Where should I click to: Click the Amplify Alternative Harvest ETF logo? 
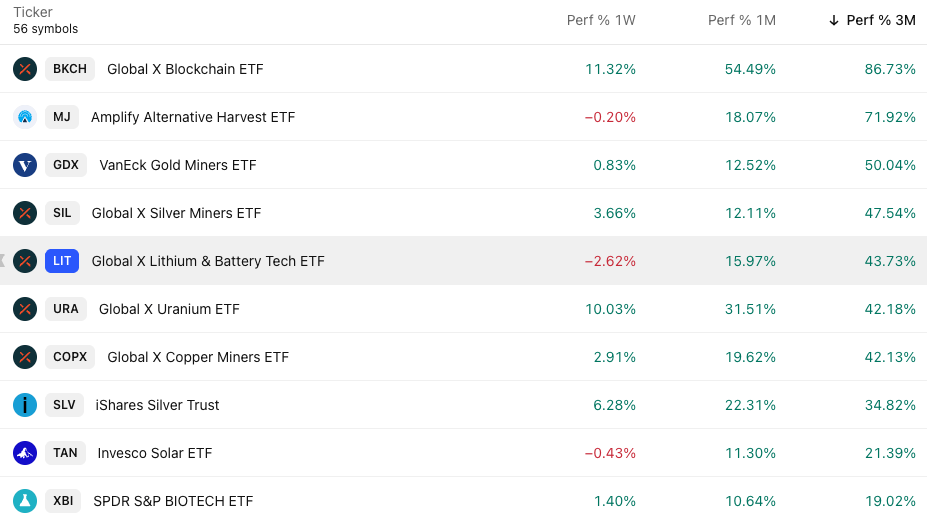[x=25, y=117]
